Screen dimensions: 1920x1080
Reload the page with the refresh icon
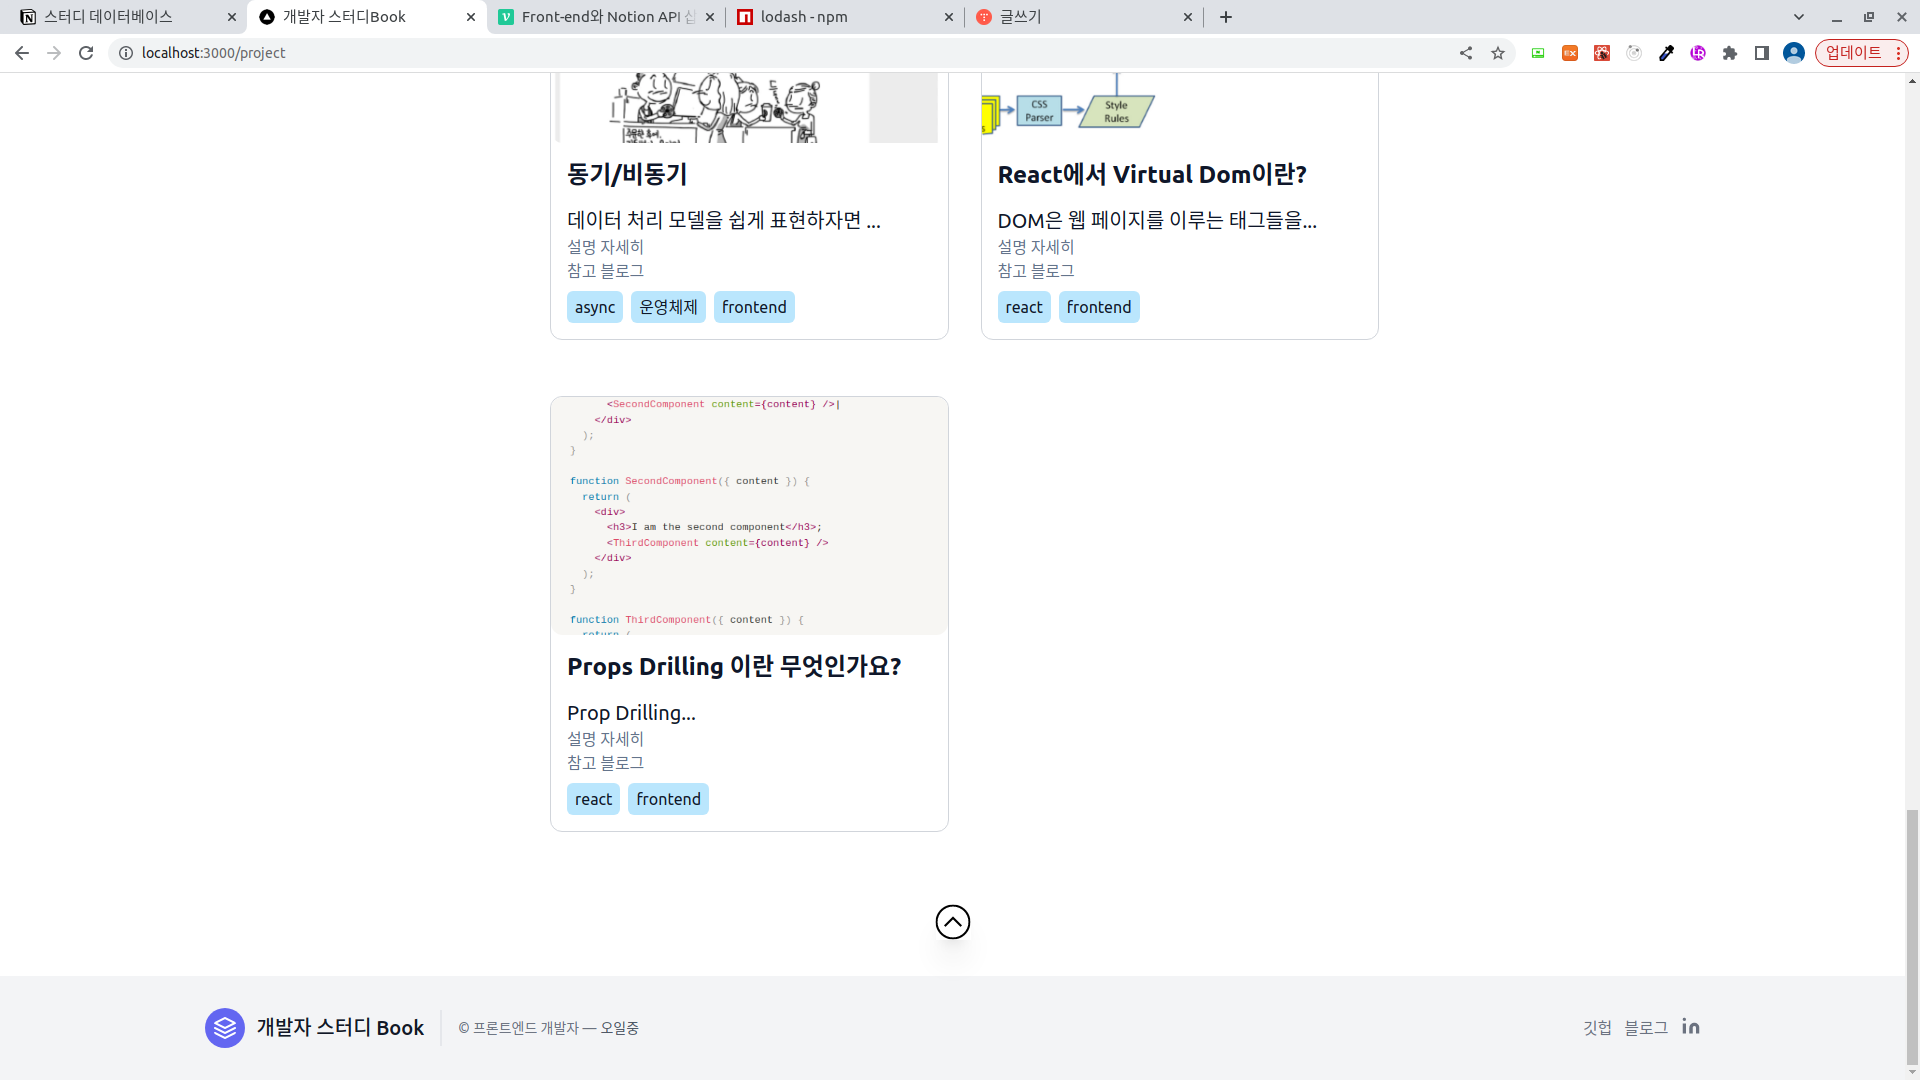[x=86, y=53]
